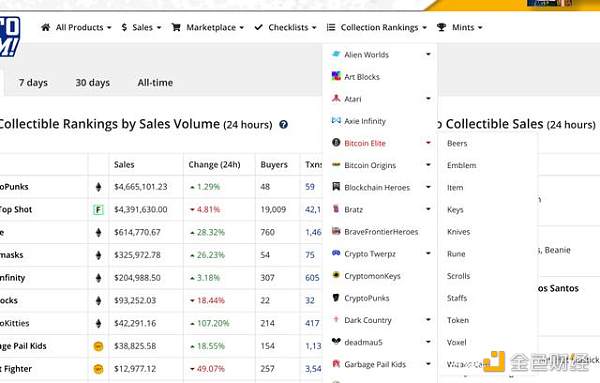Switch to the 30 days tab
600x383 pixels.
[x=93, y=83]
